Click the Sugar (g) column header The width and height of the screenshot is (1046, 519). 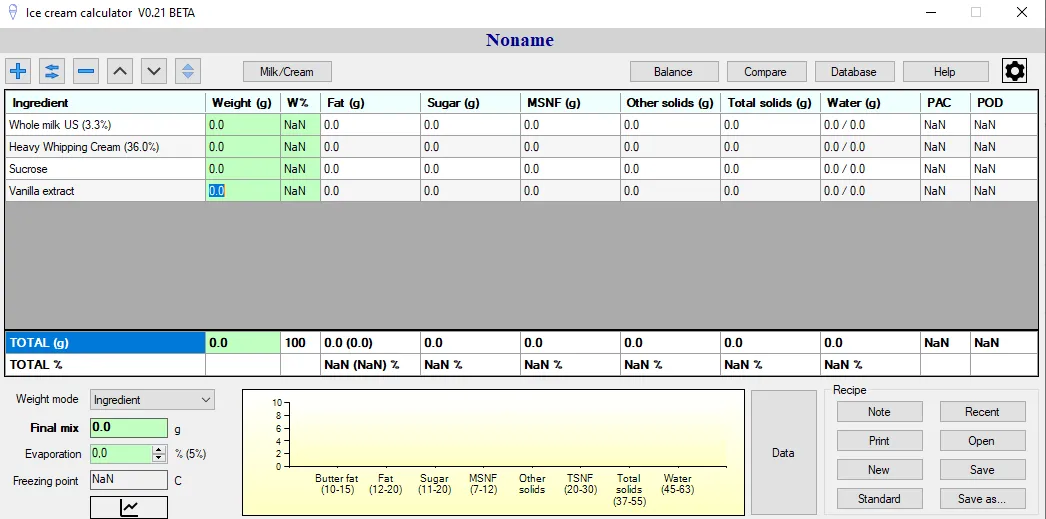470,103
